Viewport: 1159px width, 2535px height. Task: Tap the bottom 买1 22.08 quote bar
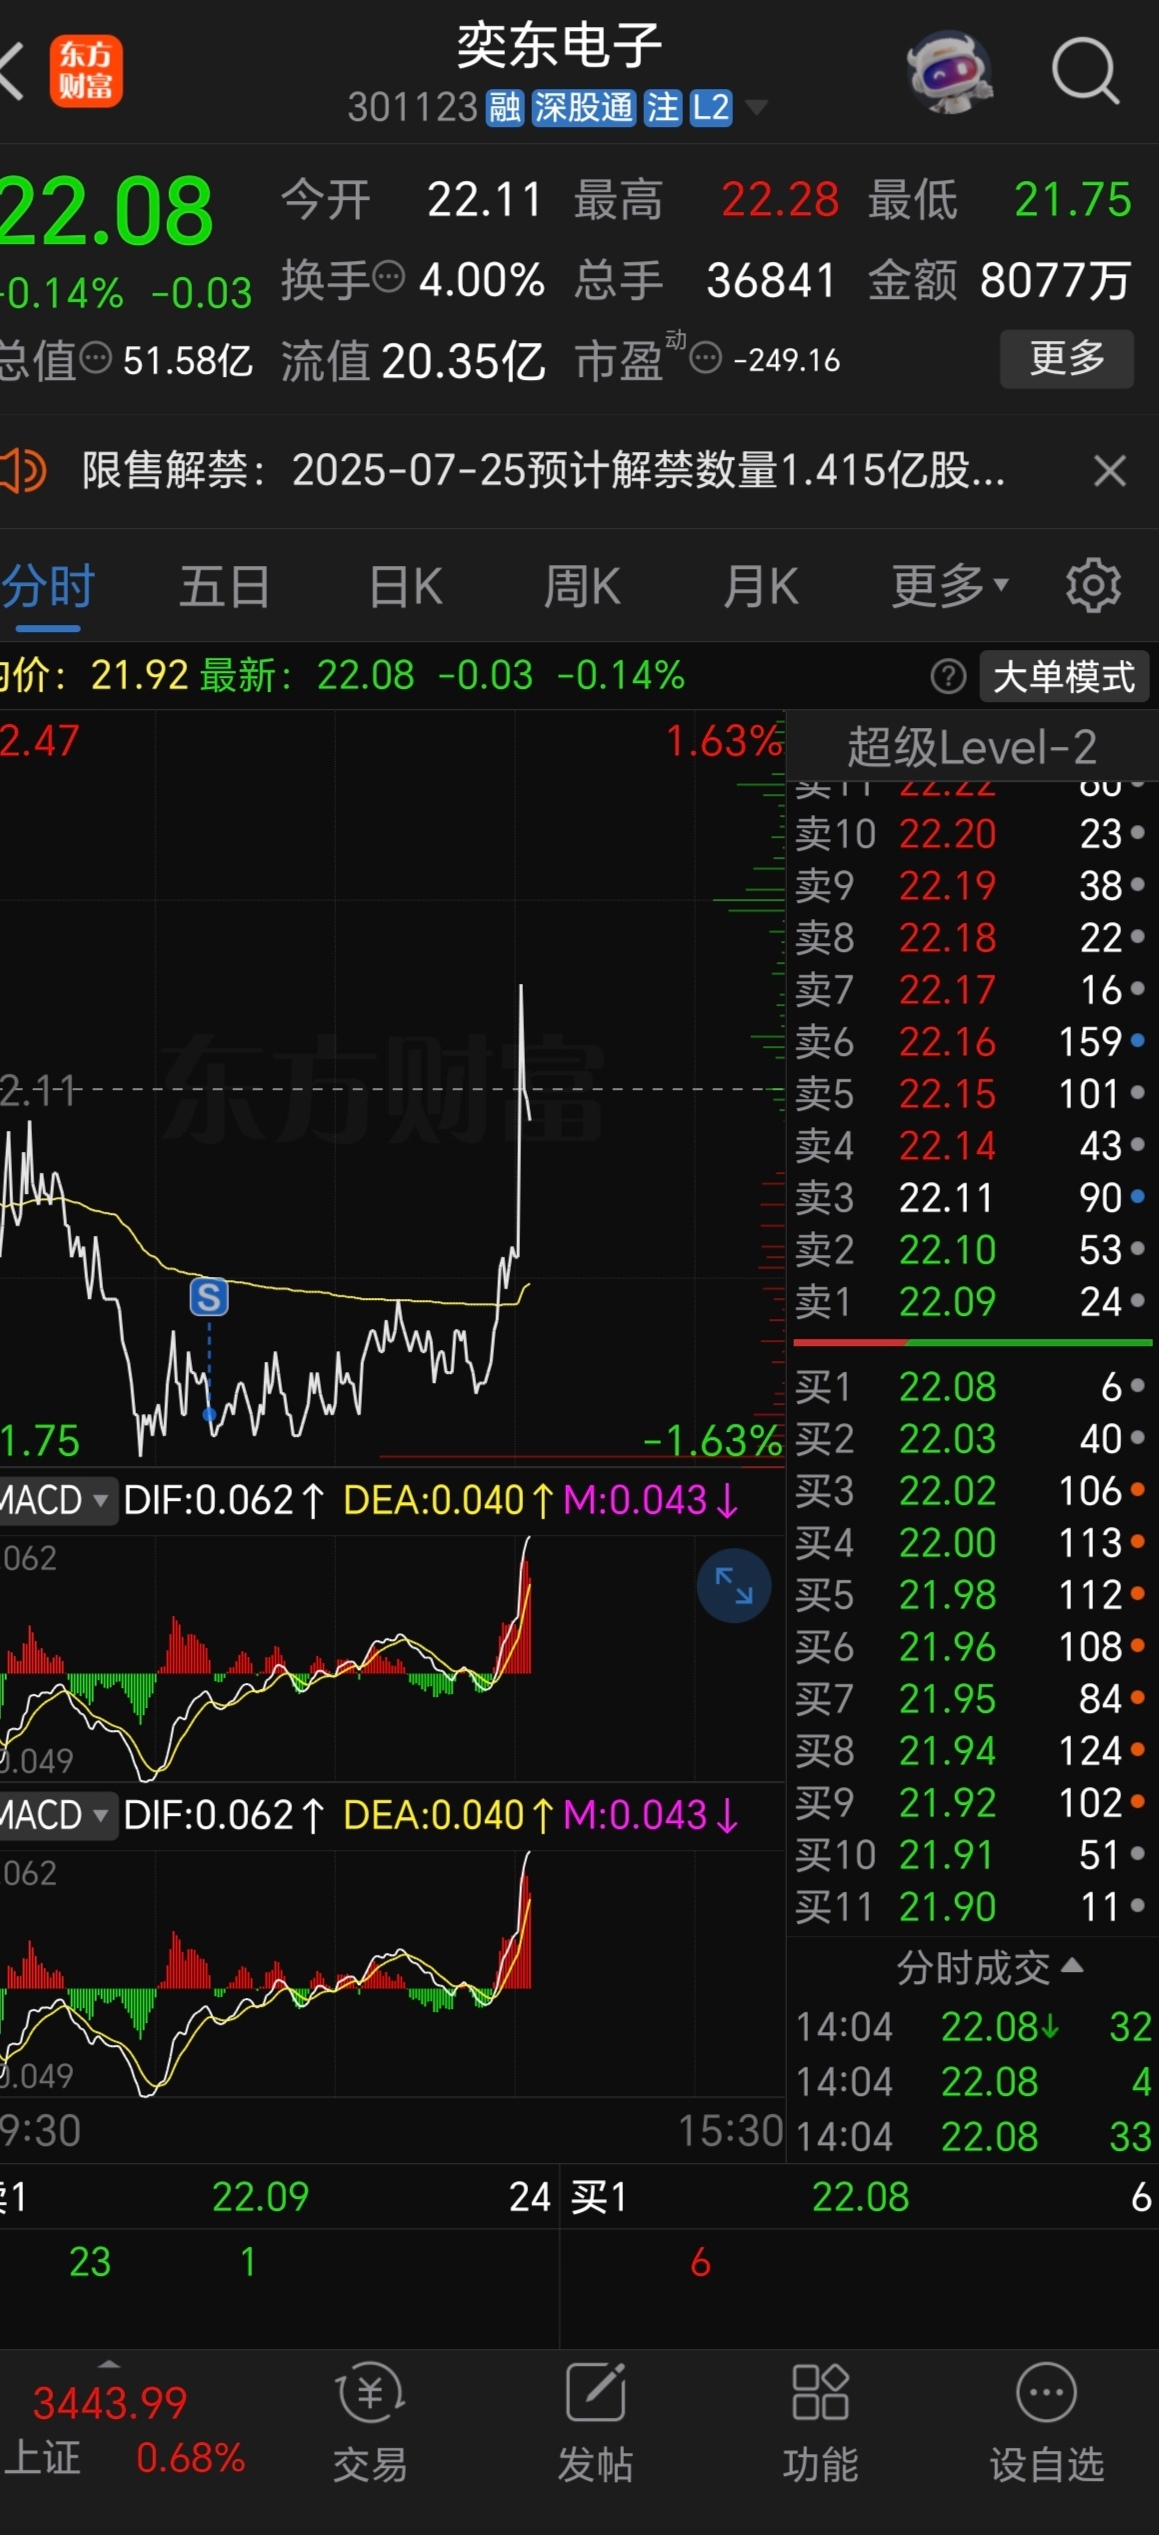(x=860, y=2197)
